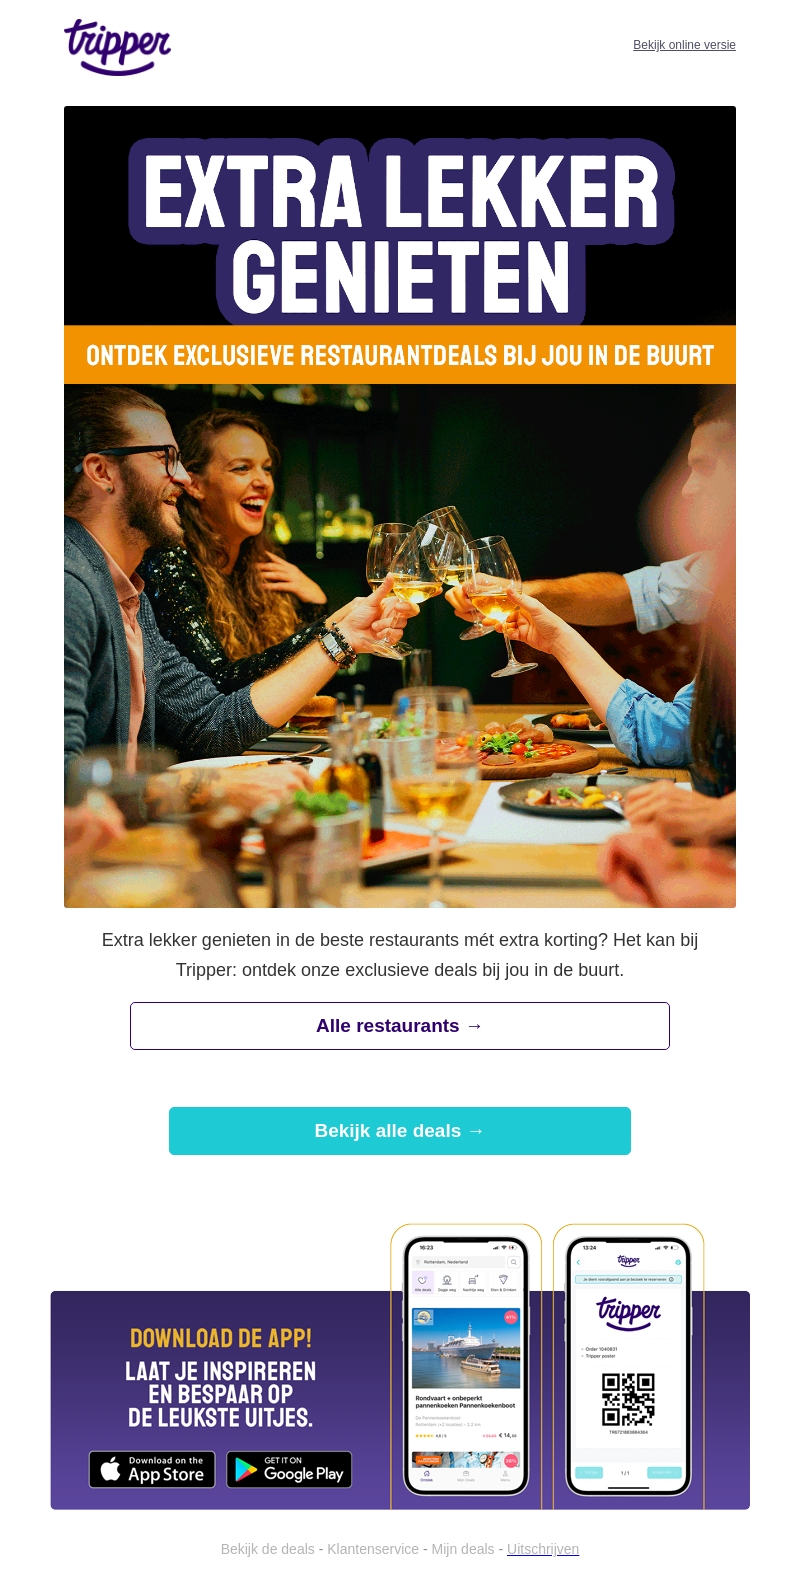Click the 'Alle restaurants' button
Screen dimensions: 800x1590
point(400,1026)
